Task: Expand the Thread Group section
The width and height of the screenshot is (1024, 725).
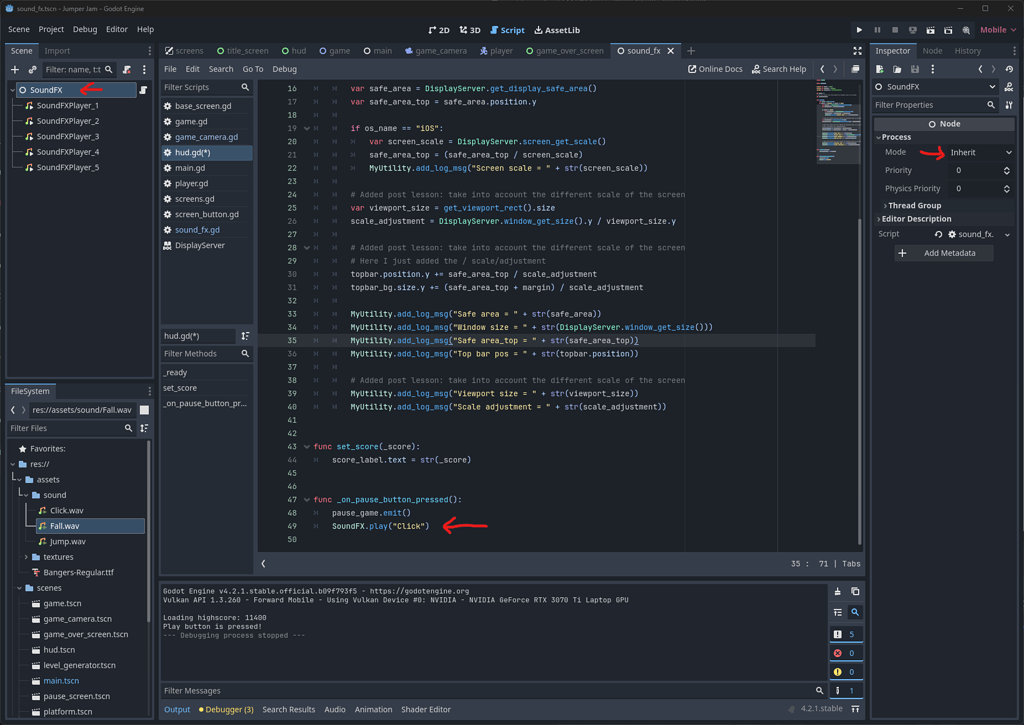Action: [x=914, y=205]
